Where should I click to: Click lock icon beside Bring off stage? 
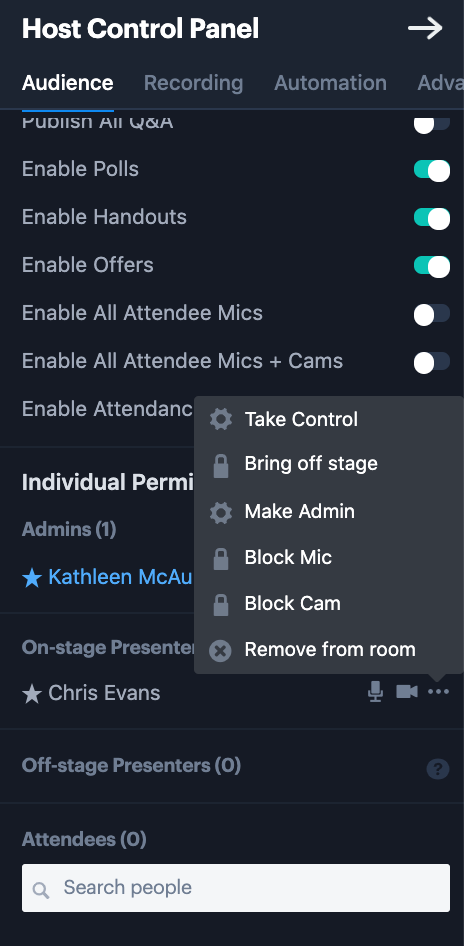pos(221,465)
